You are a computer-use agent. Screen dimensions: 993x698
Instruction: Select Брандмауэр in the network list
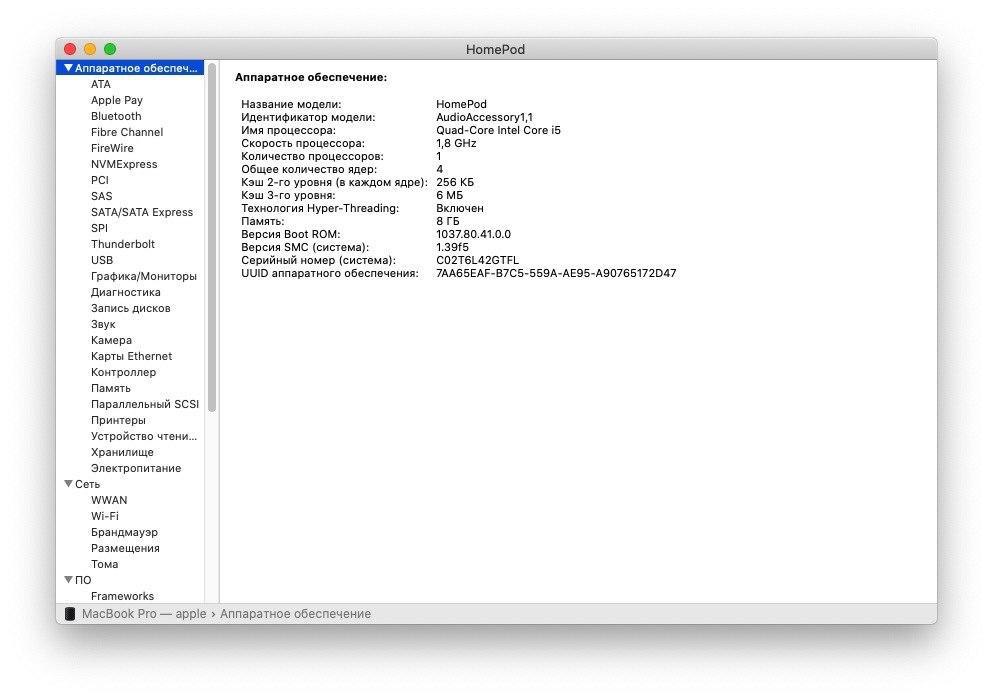(x=124, y=532)
